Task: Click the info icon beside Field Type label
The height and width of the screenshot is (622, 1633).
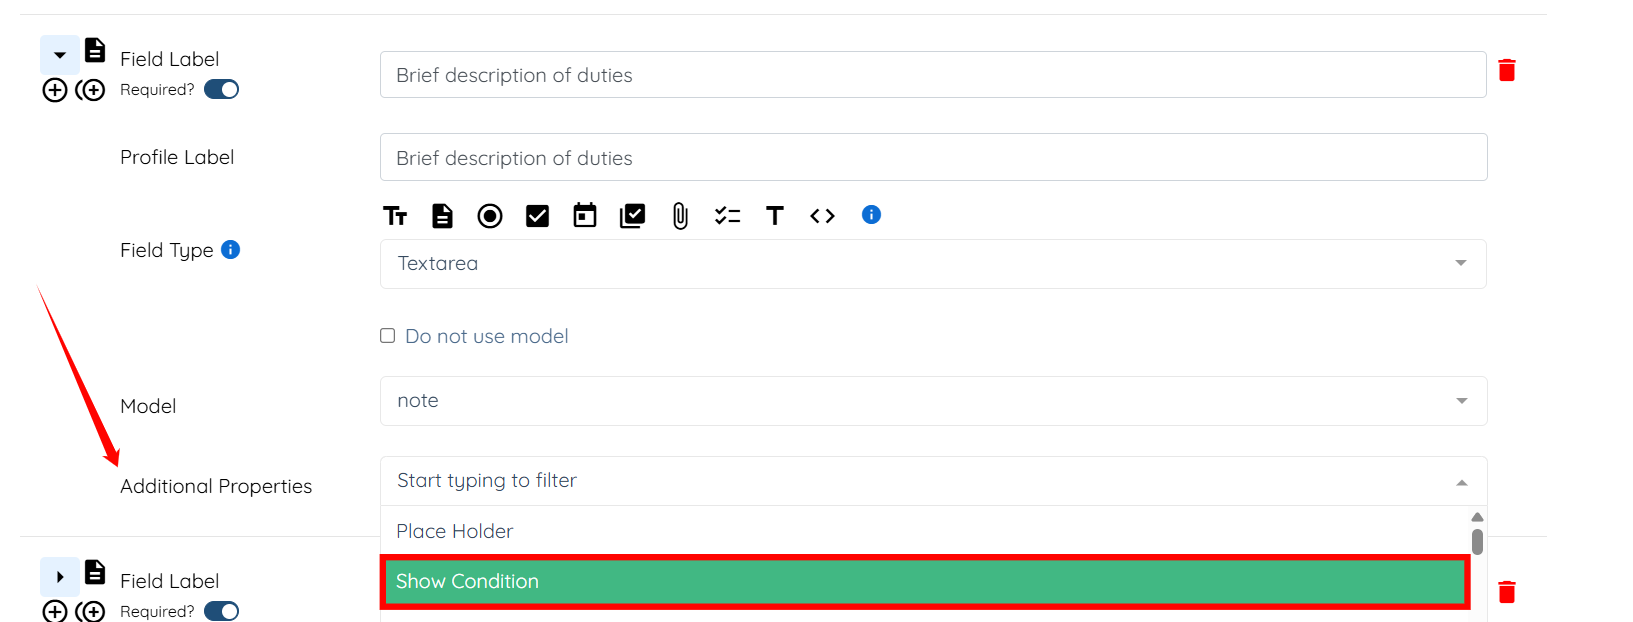Action: tap(231, 249)
